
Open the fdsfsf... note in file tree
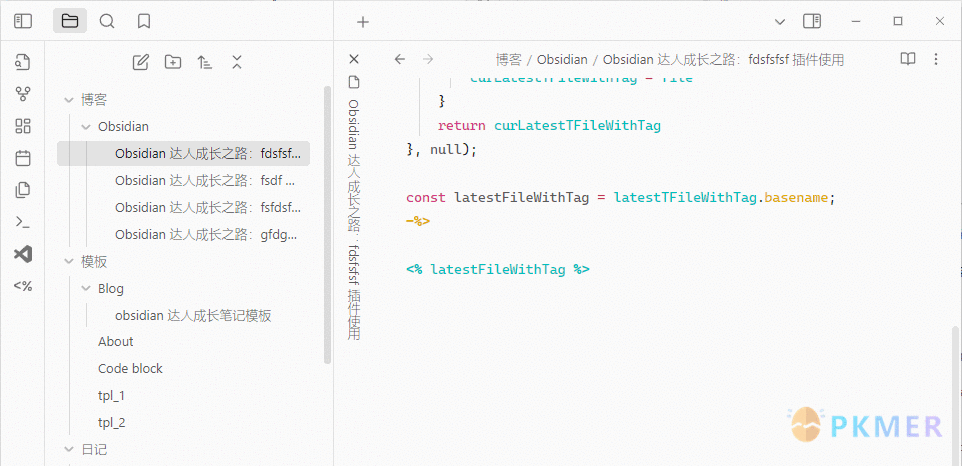(183, 153)
